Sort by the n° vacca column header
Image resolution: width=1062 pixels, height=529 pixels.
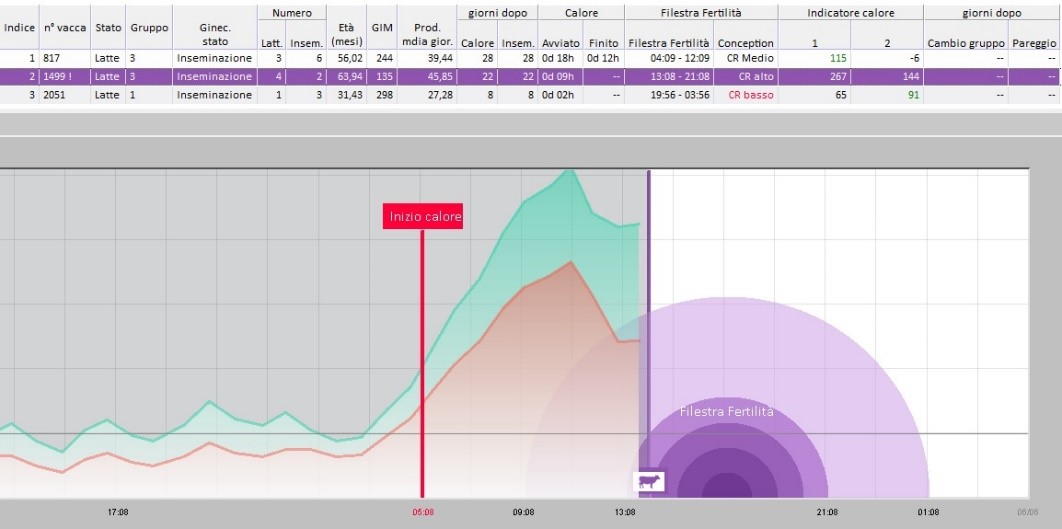tap(65, 28)
